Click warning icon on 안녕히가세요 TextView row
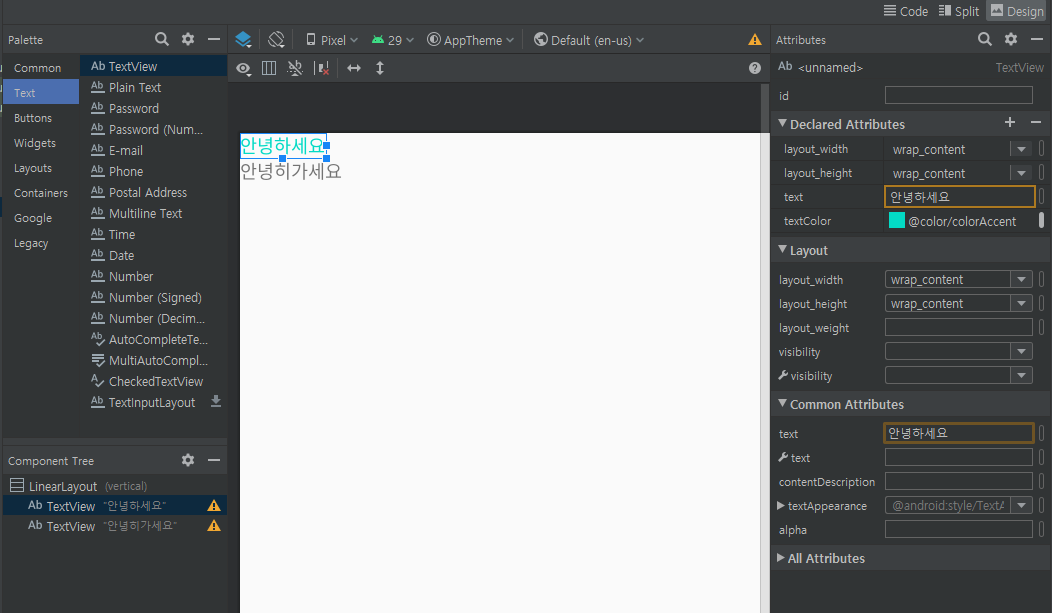This screenshot has width=1052, height=613. click(214, 526)
